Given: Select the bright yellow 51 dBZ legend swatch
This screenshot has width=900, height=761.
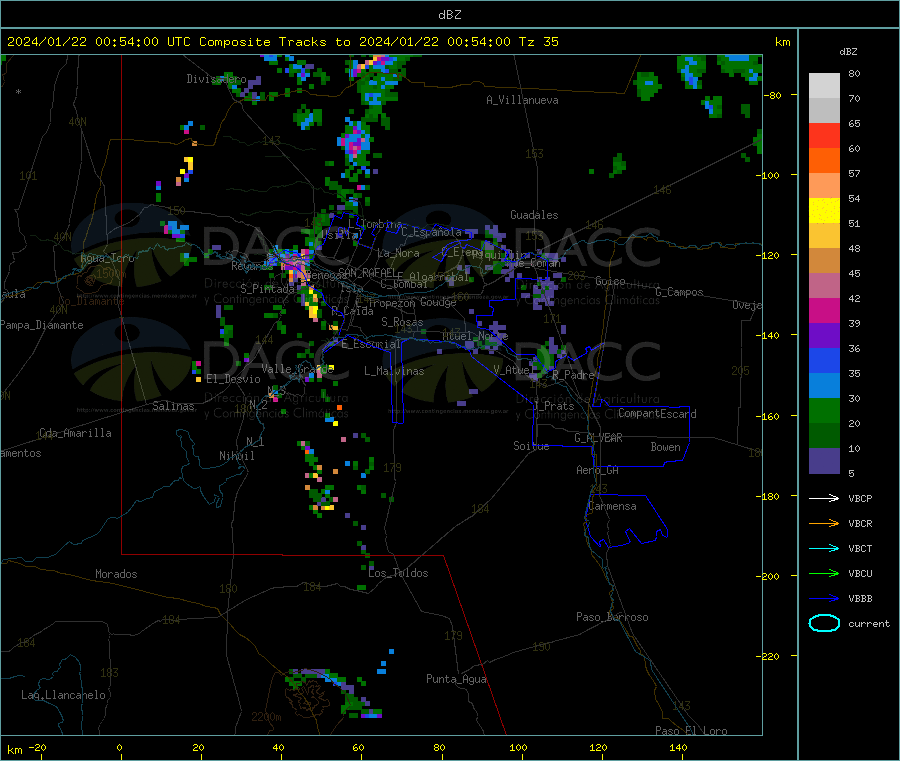Looking at the screenshot, I should coord(824,211).
